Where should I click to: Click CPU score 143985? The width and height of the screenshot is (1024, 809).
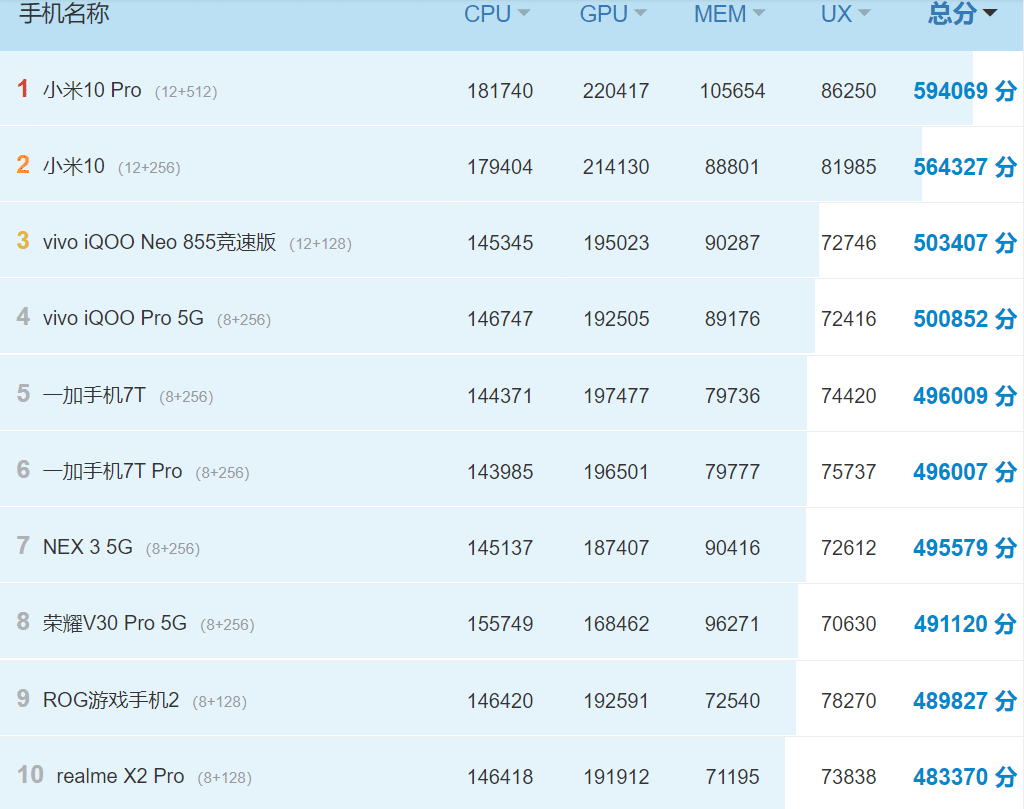(x=500, y=471)
